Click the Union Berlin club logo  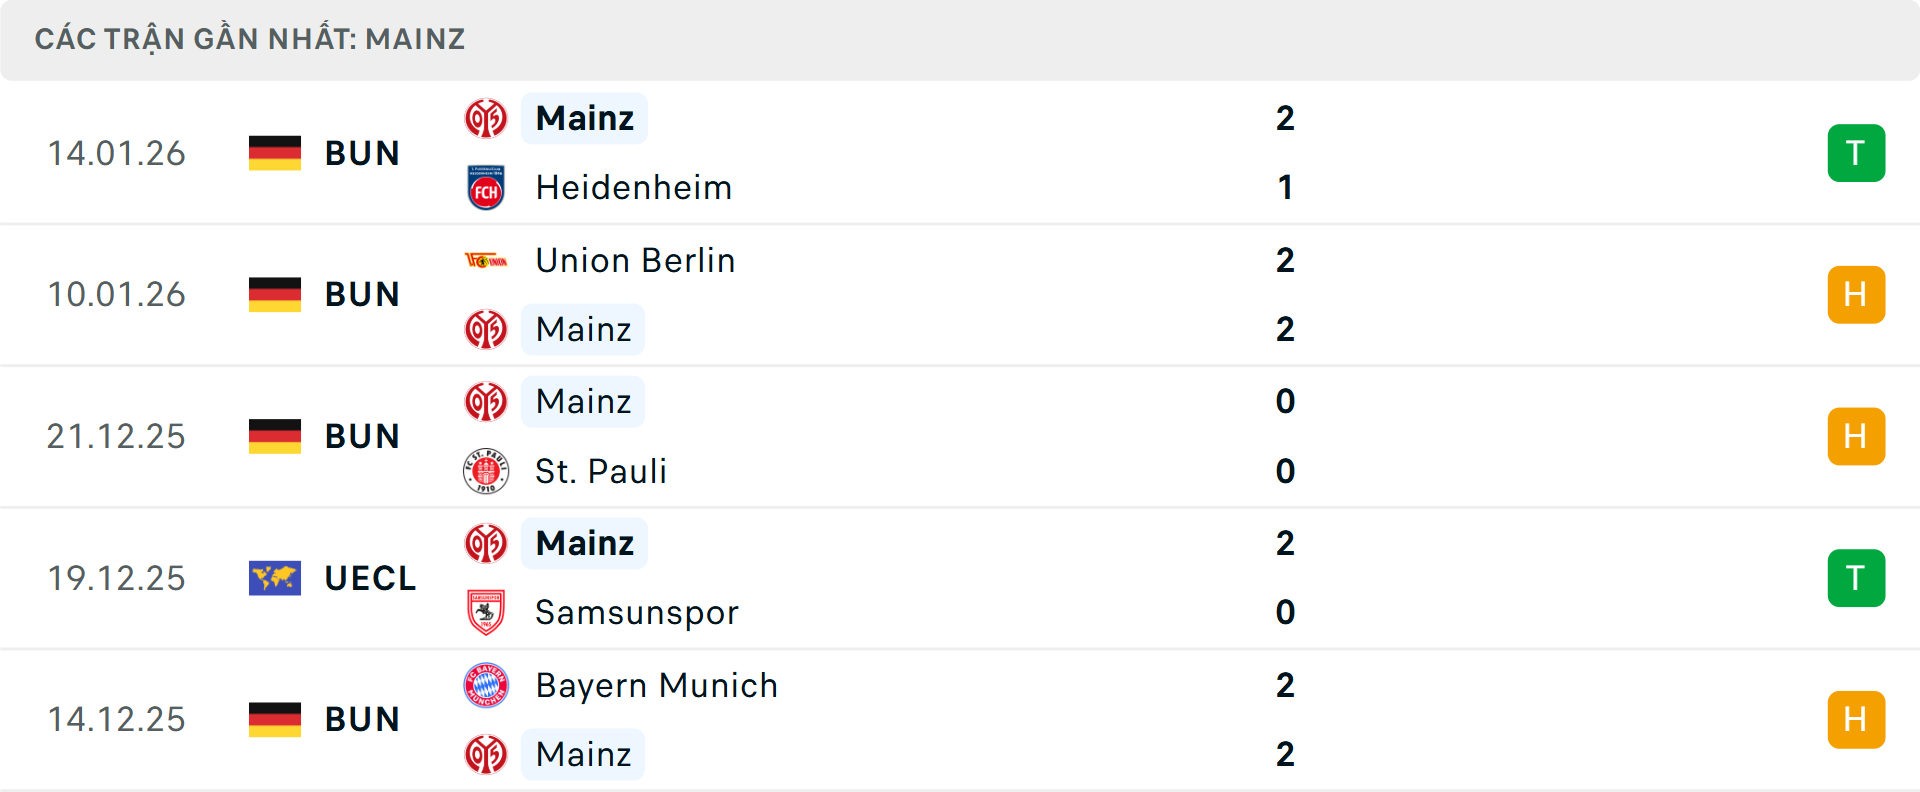(486, 261)
